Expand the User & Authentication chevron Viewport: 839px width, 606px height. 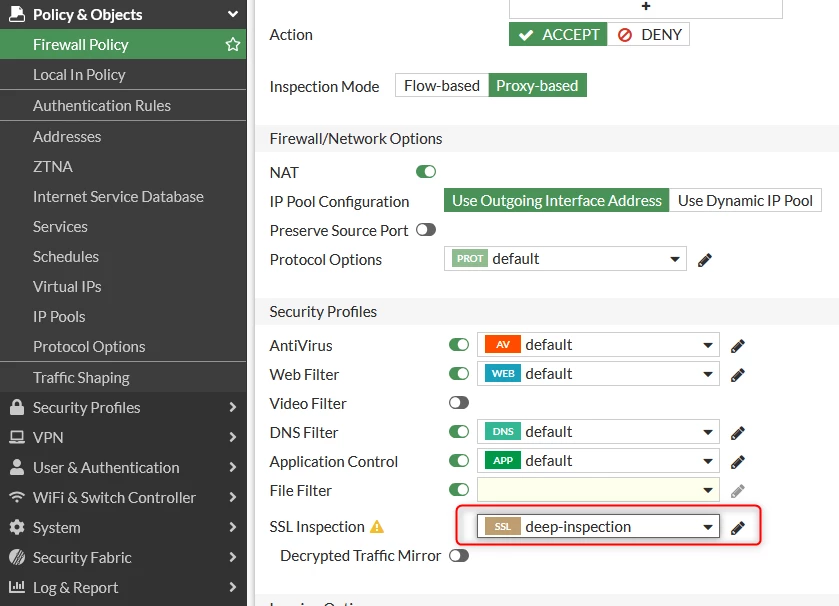point(233,467)
